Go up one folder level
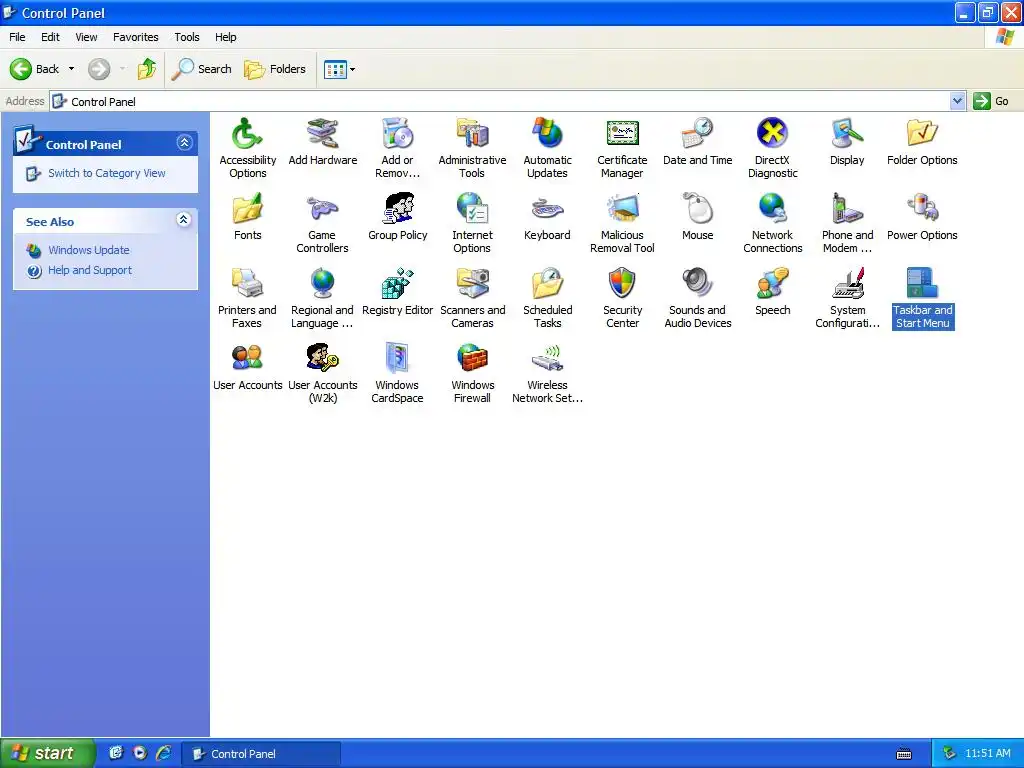This screenshot has width=1024, height=768. 147,69
